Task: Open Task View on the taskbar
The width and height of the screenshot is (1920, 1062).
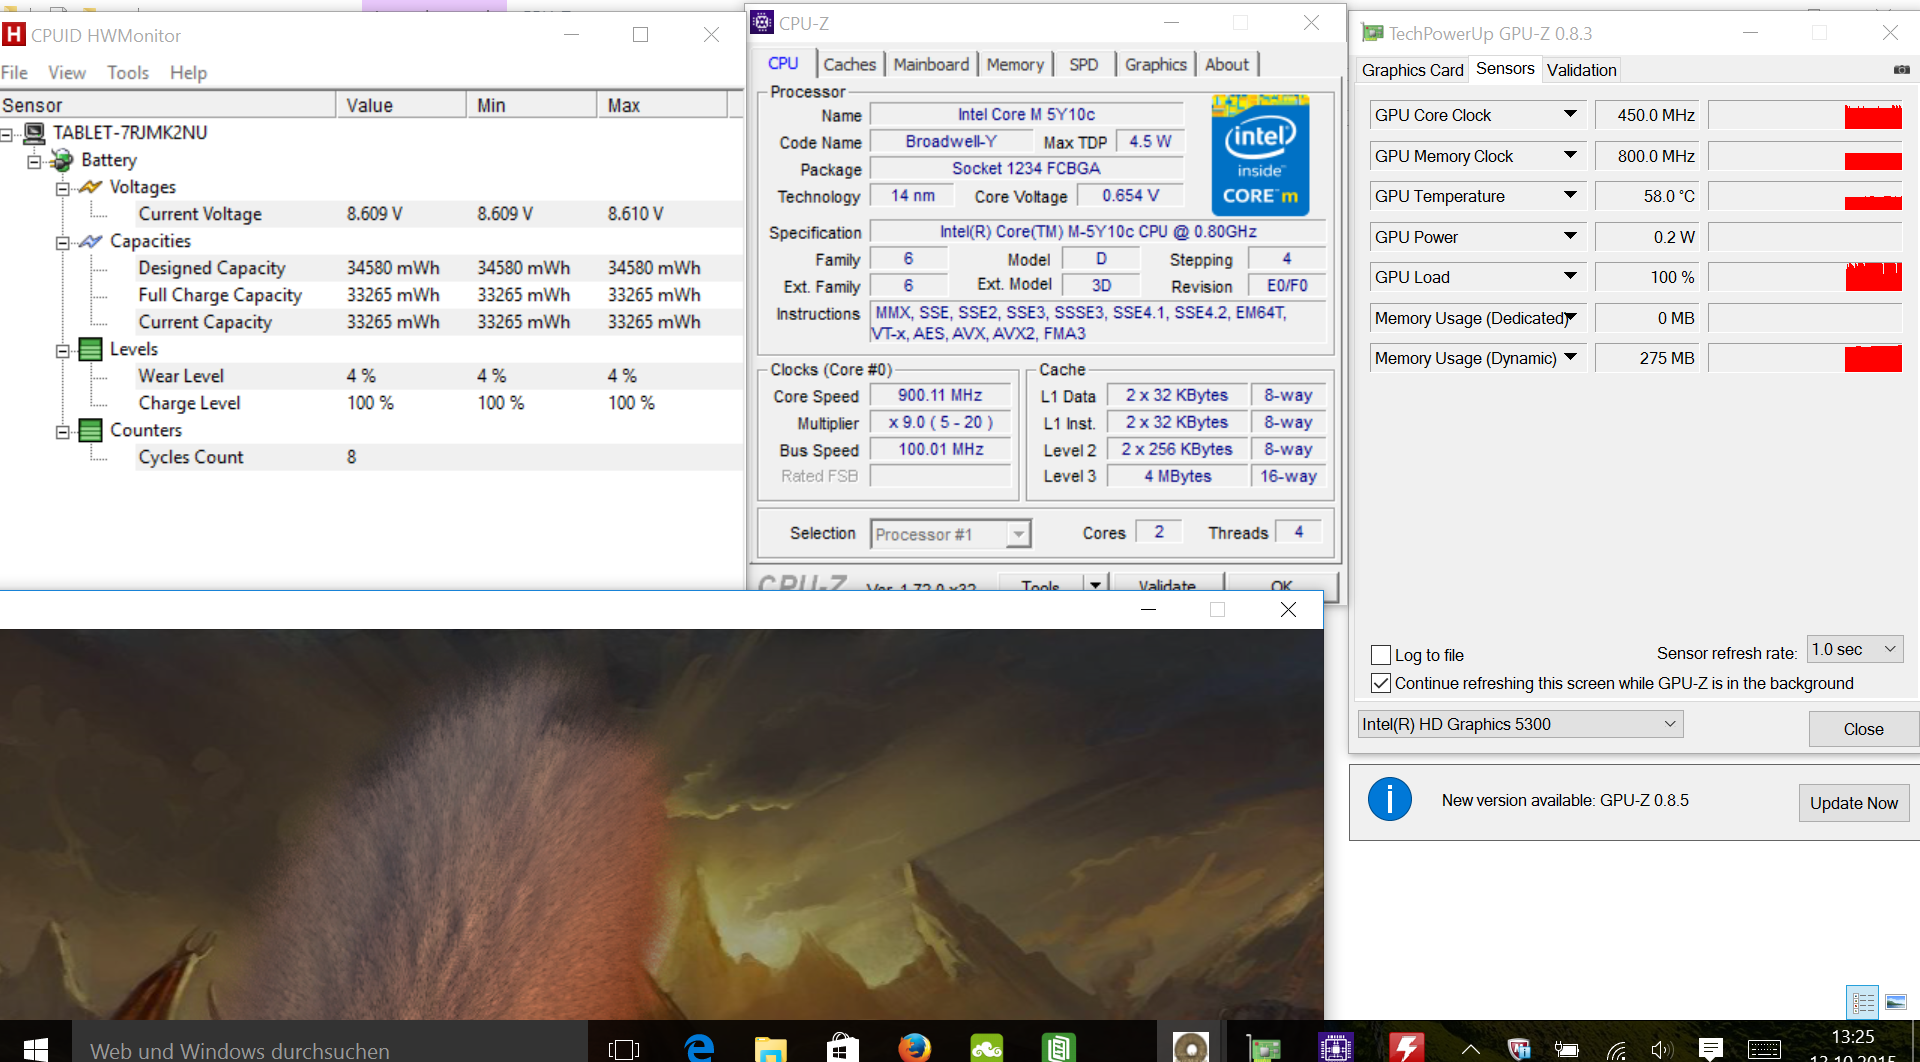Action: [x=623, y=1048]
